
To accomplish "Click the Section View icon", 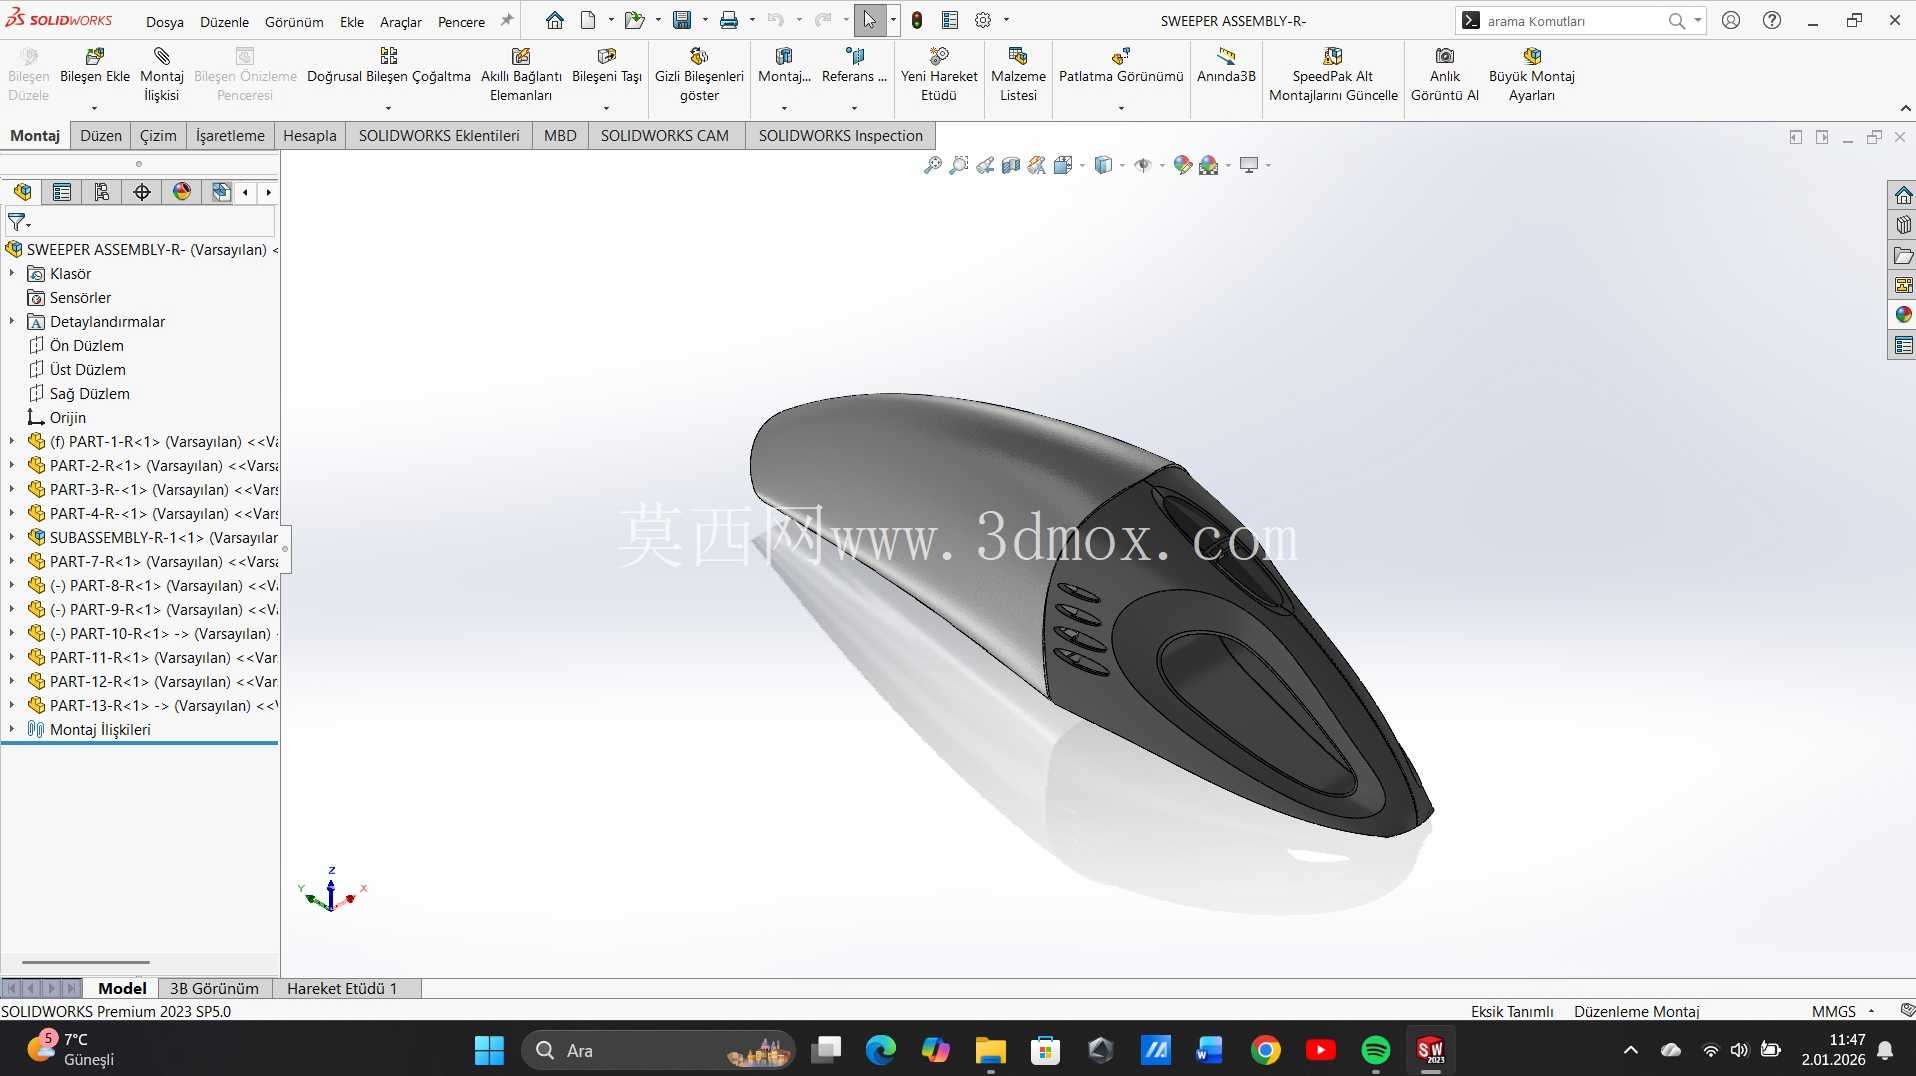I will tap(1011, 165).
